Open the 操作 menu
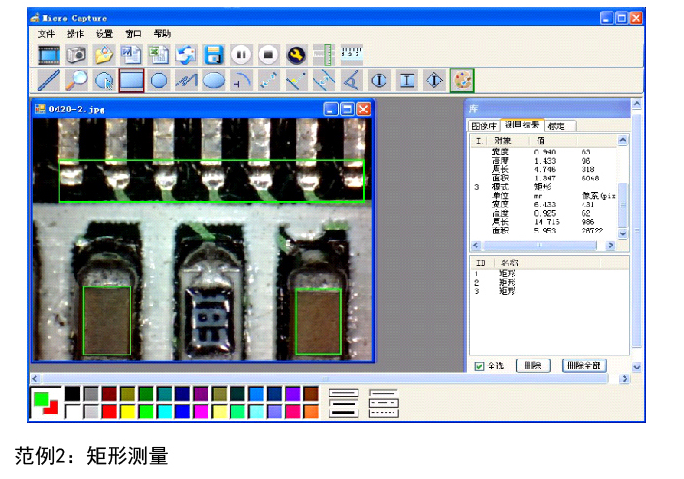 click(x=75, y=34)
